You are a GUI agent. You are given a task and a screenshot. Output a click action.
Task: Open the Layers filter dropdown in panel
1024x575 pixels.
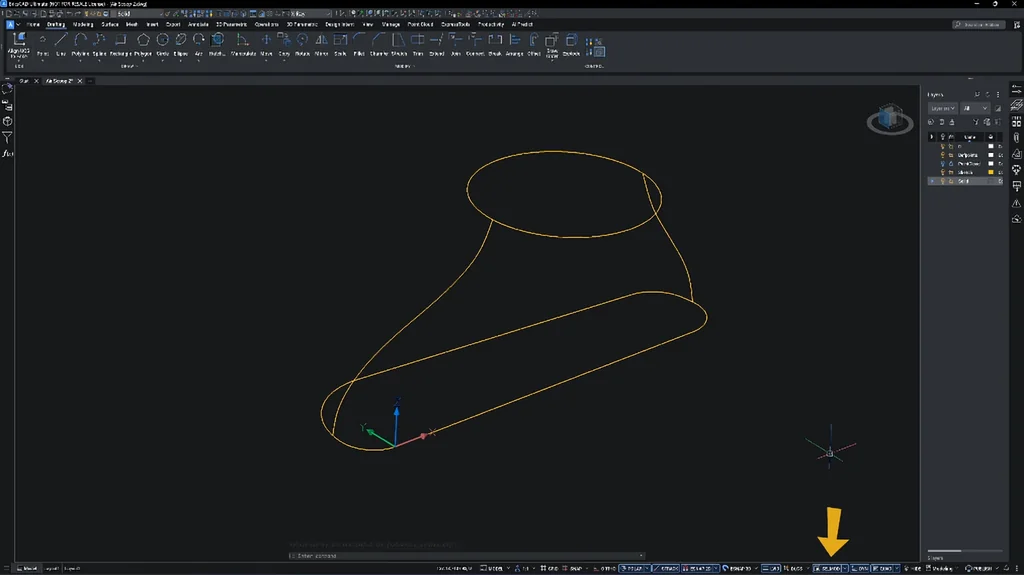coord(942,108)
